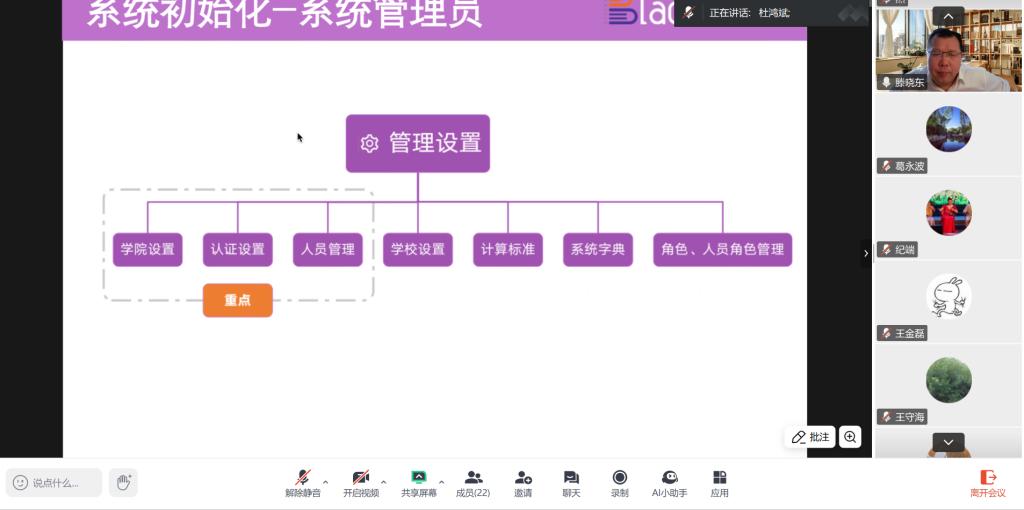Click the 批注 annotate button
The width and height of the screenshot is (1024, 510).
(x=810, y=437)
